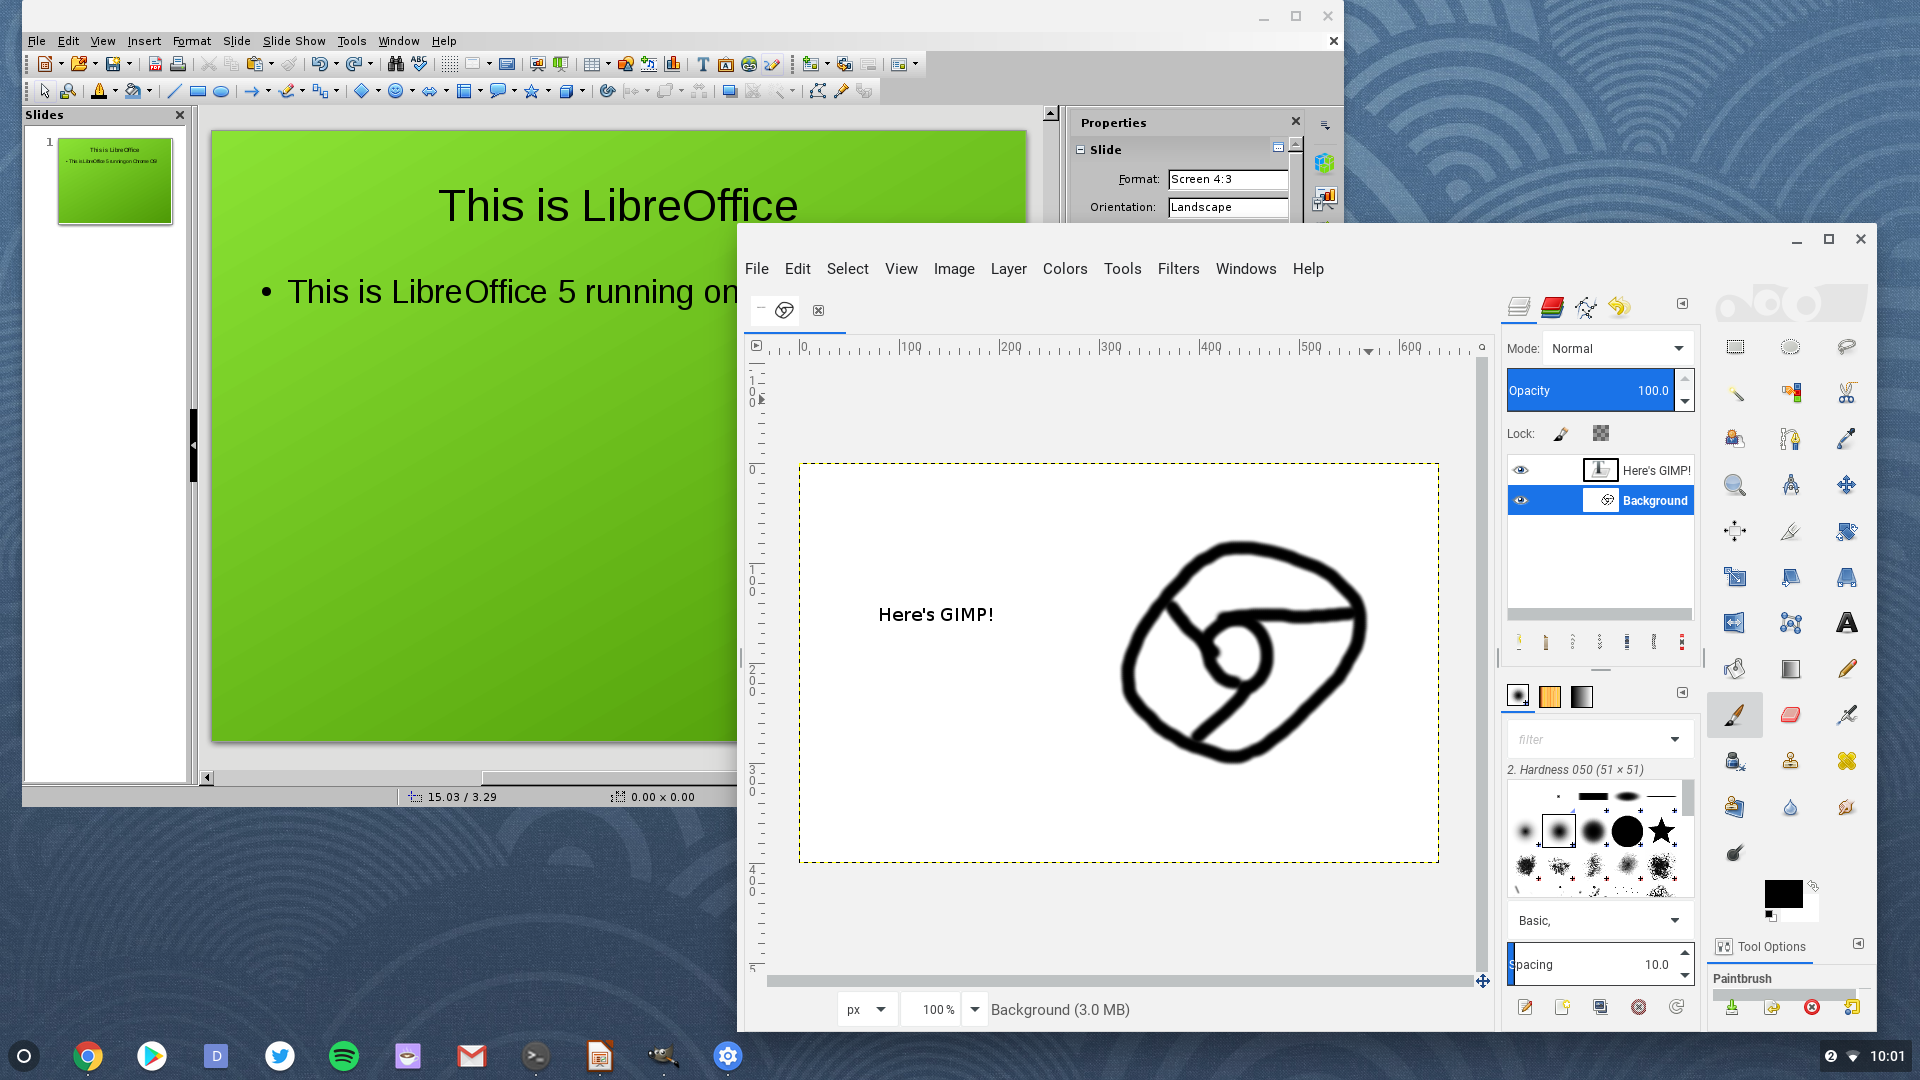Select the Eraser tool in GIMP

click(x=1790, y=715)
